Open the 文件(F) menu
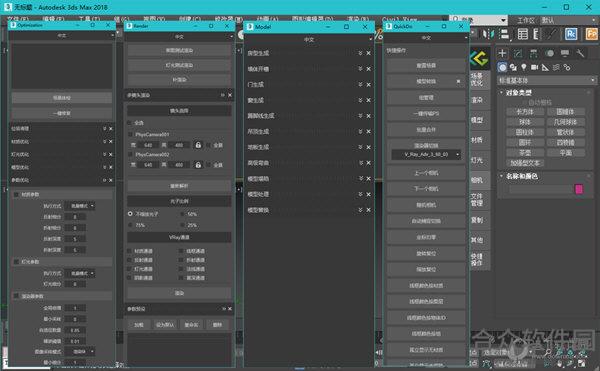This screenshot has width=600, height=371. [18, 18]
